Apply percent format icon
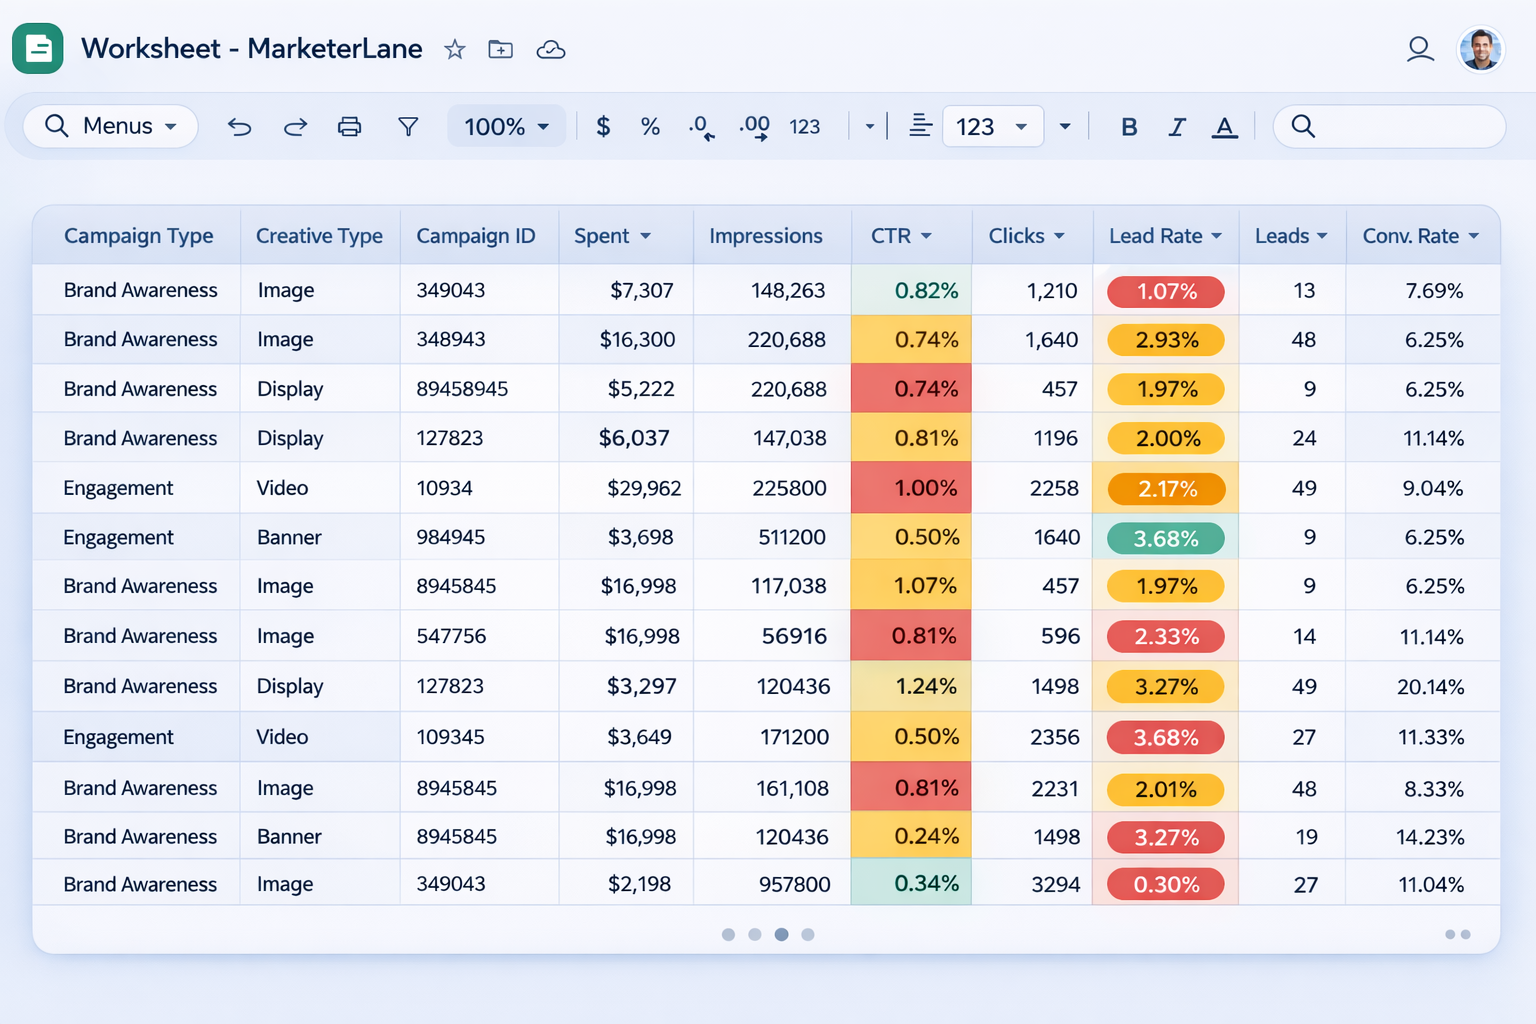Screen dimensions: 1536x1024 point(650,126)
